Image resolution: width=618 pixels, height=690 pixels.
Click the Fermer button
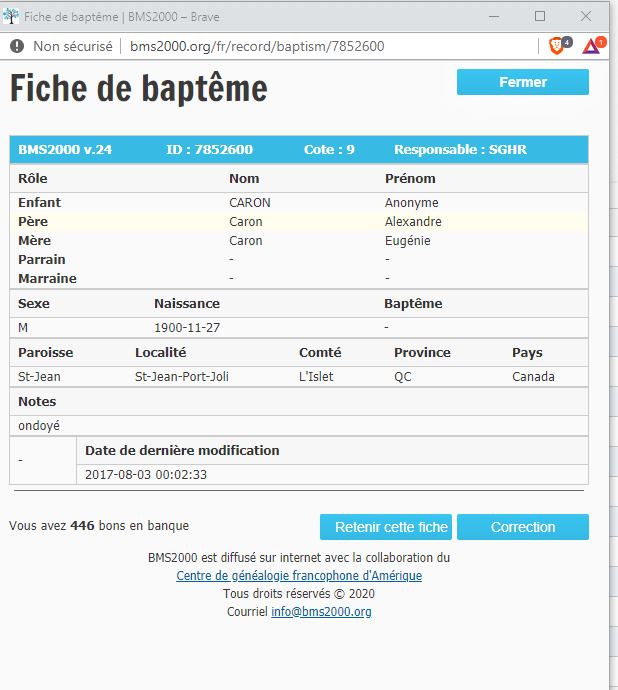click(522, 82)
